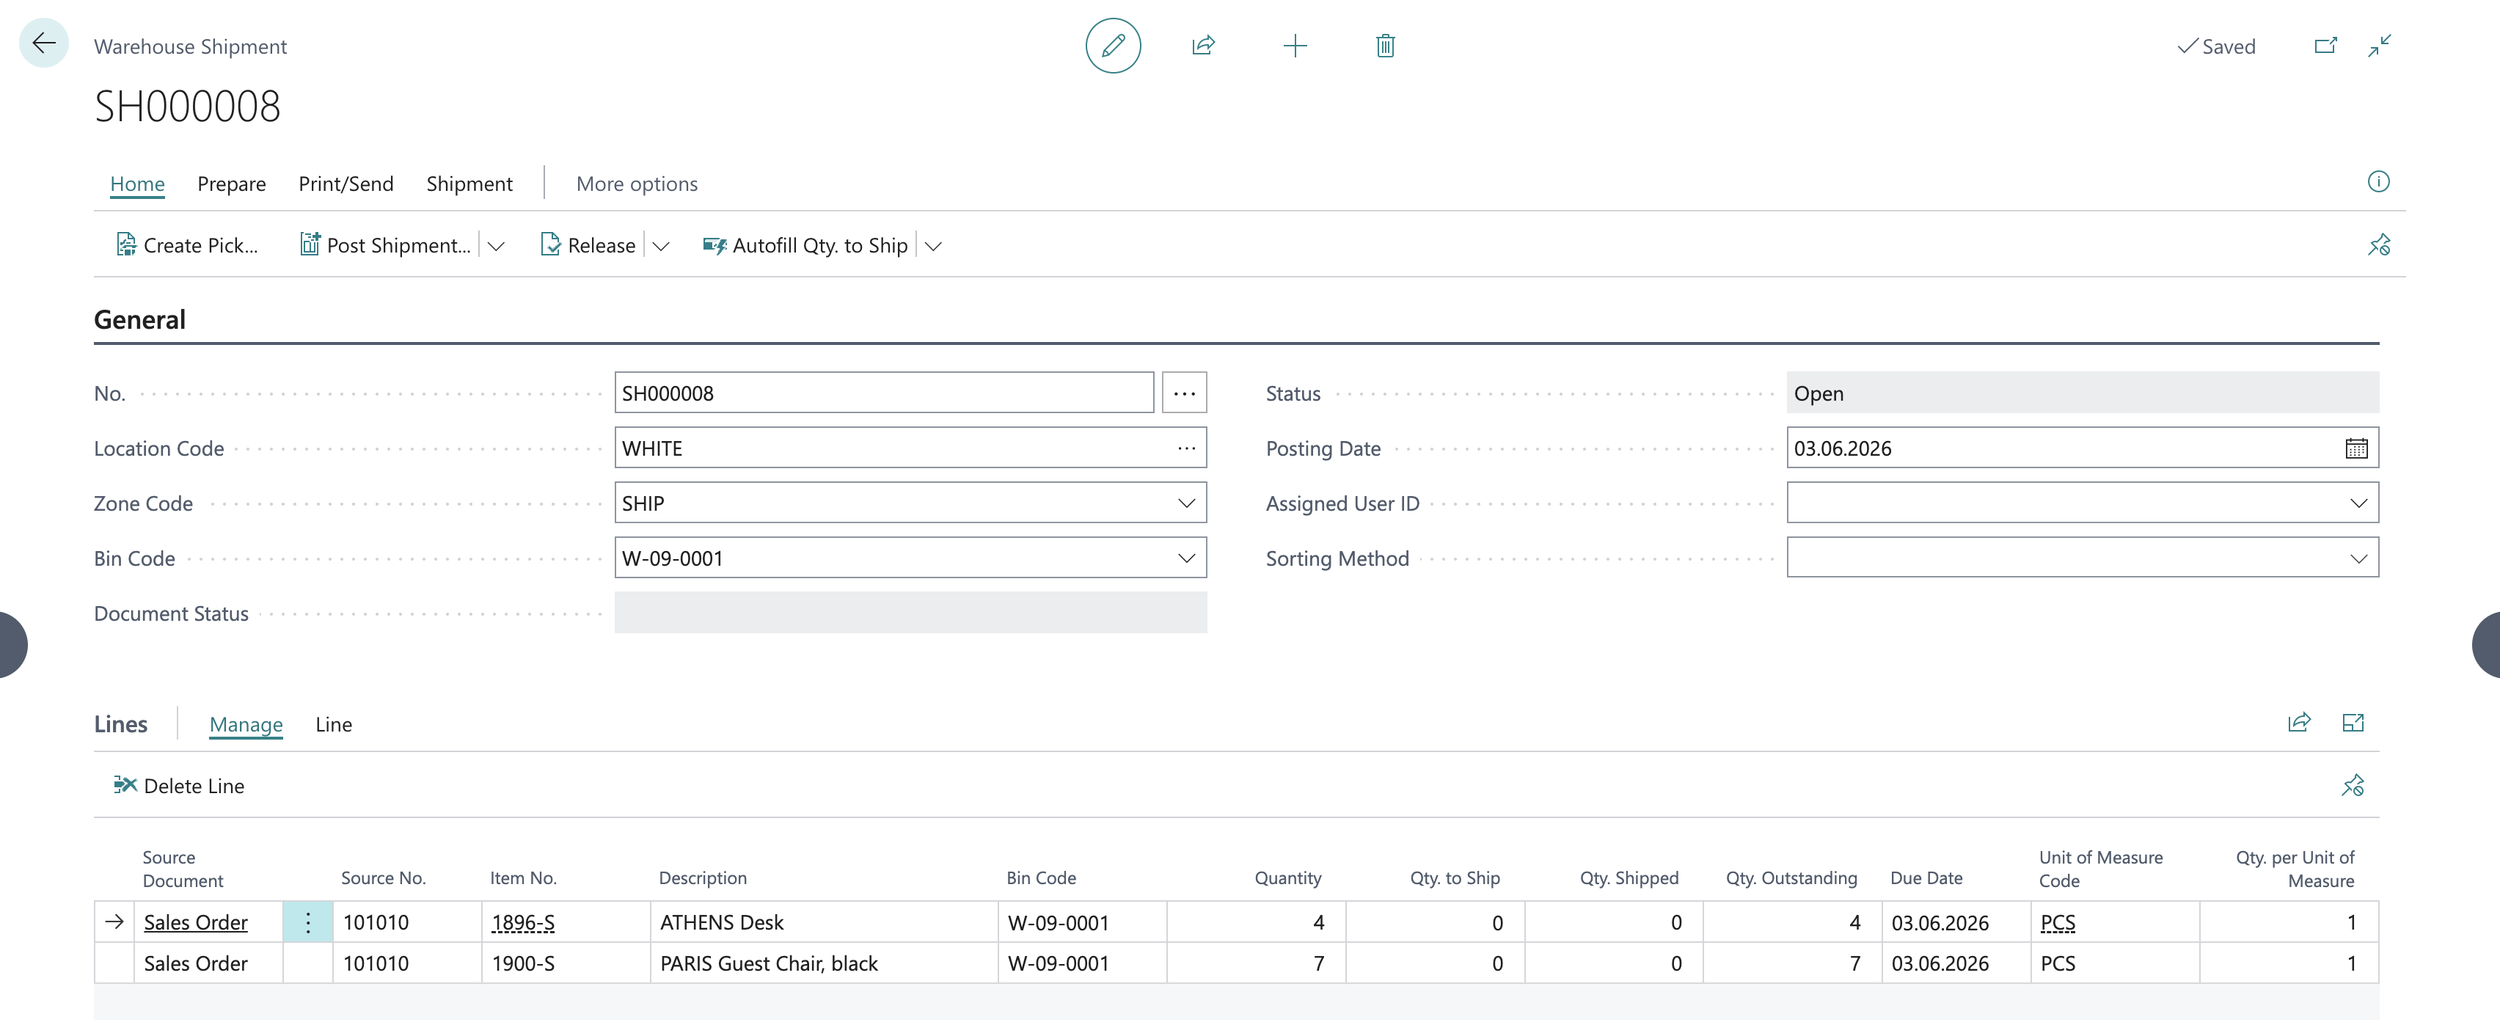Open the Shipment tab
The width and height of the screenshot is (2500, 1020).
[469, 184]
